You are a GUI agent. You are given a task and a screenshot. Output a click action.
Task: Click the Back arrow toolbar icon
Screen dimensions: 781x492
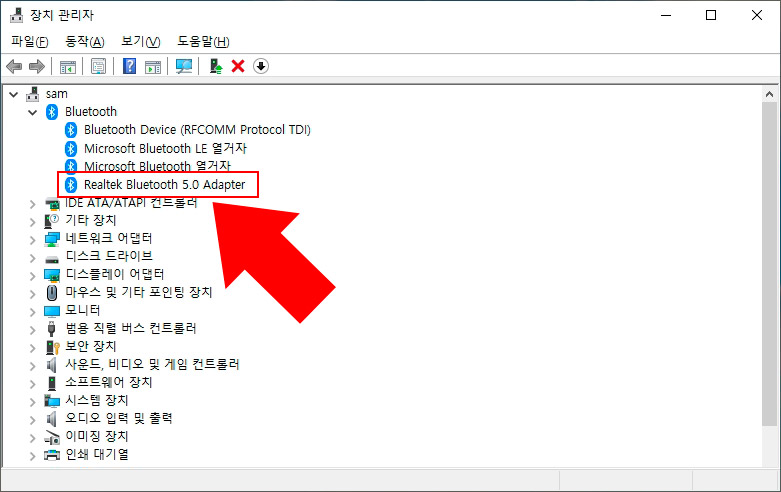pos(14,66)
